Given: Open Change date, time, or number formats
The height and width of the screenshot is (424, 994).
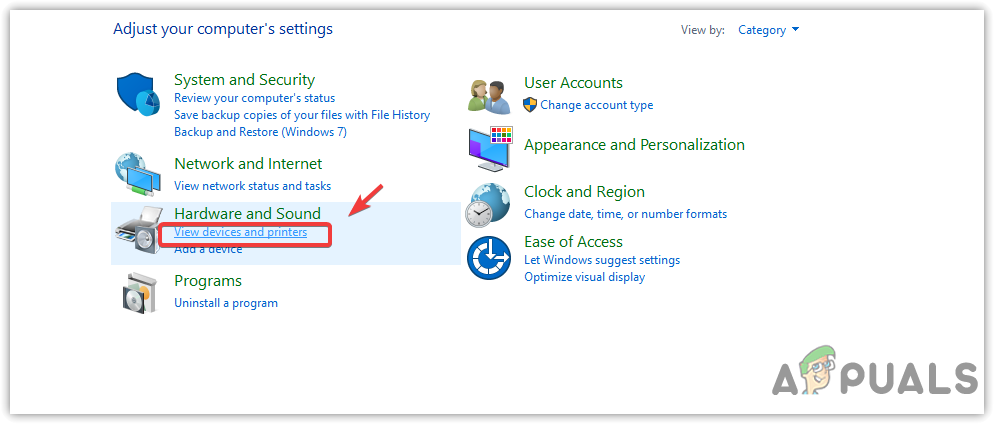Looking at the screenshot, I should click(x=625, y=213).
